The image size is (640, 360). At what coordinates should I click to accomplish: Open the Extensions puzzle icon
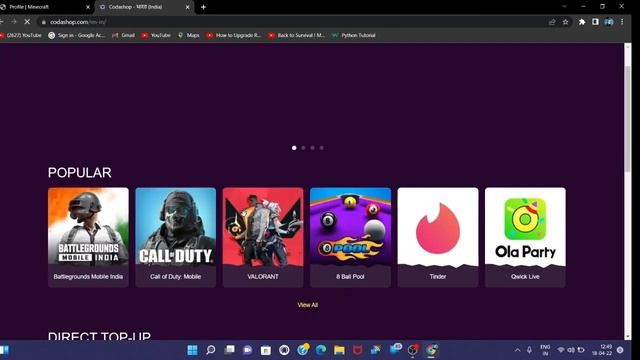[582, 22]
